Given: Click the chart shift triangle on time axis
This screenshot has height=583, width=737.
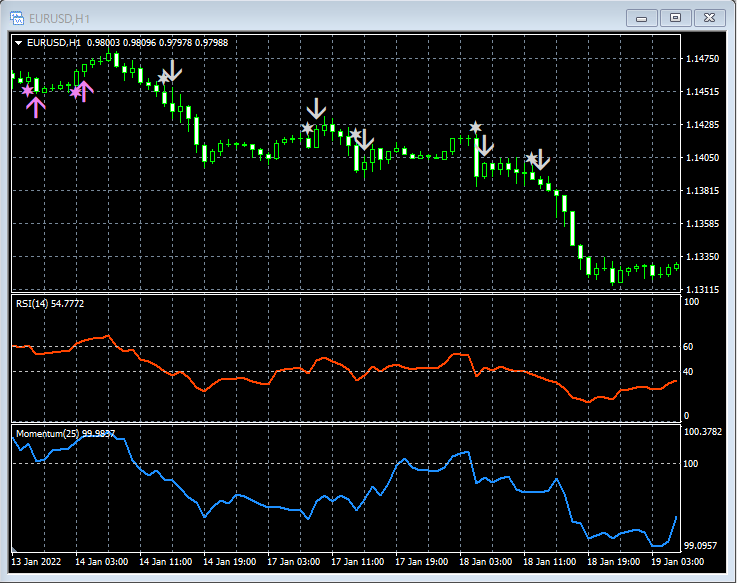Looking at the screenshot, I should point(15,549).
